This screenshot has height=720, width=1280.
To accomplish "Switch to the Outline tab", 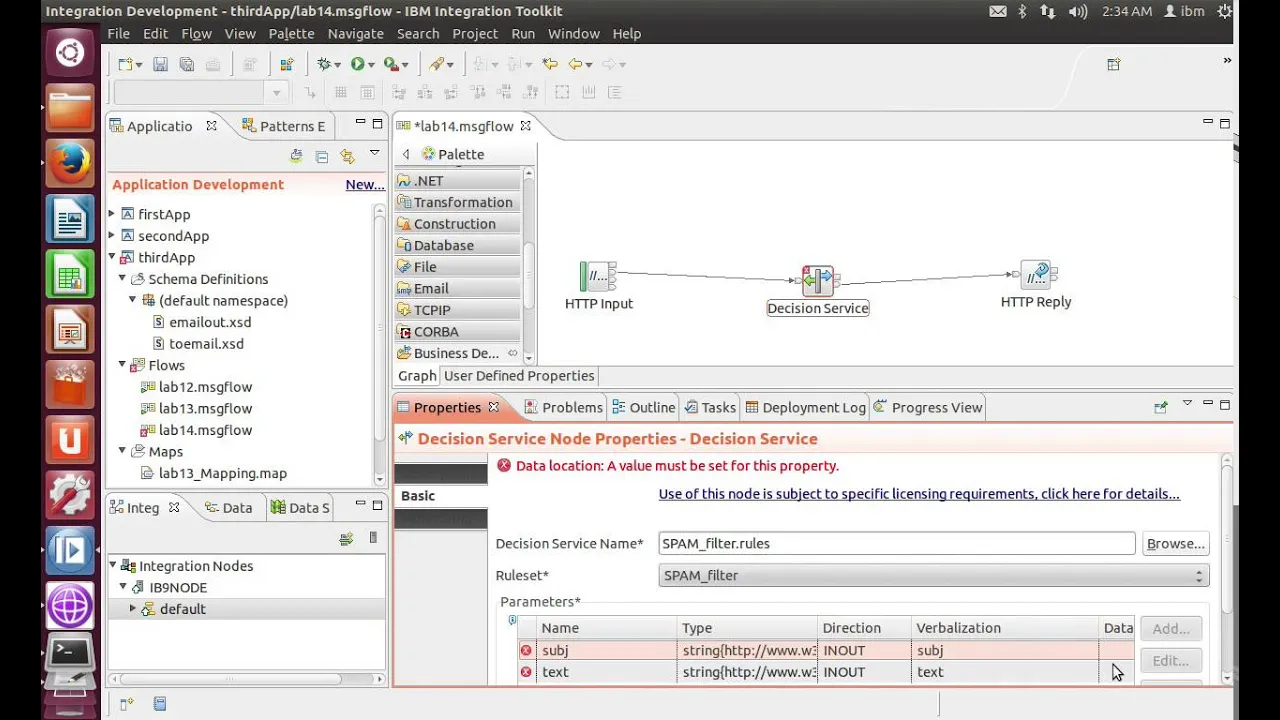I will coord(644,407).
